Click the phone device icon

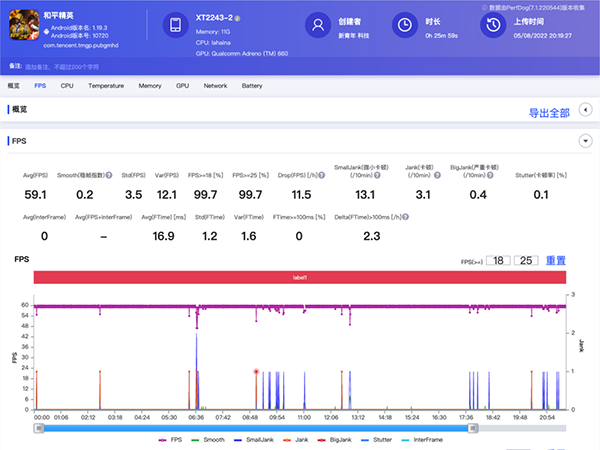coord(176,26)
